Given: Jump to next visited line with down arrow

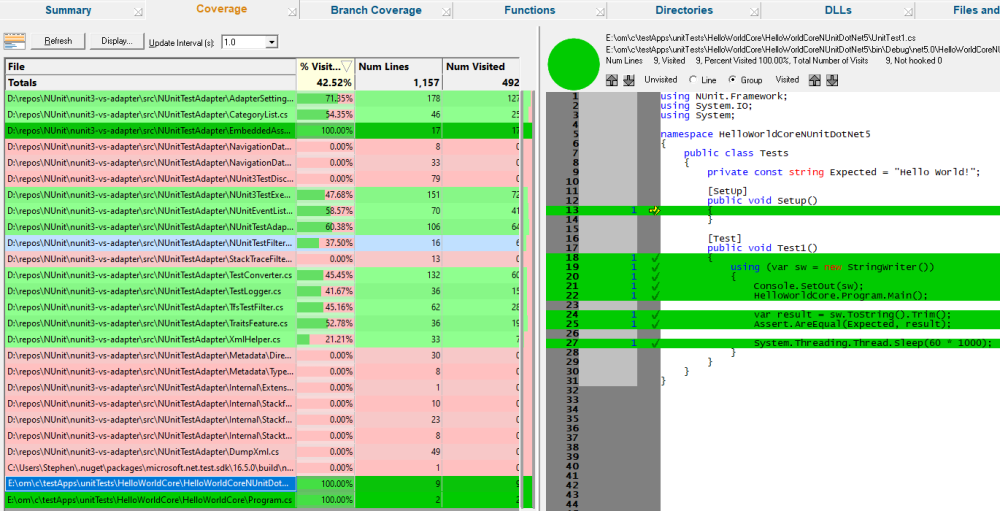Looking at the screenshot, I should (x=832, y=80).
